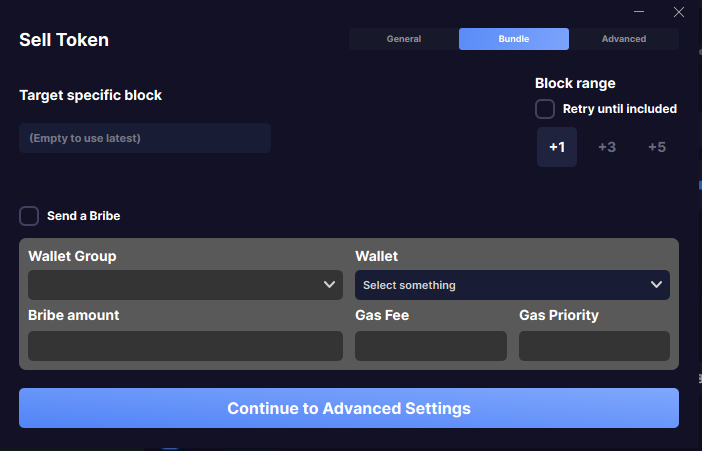Enable the Retry until included checkbox
Viewport: 702px width, 451px height.
[x=545, y=109]
